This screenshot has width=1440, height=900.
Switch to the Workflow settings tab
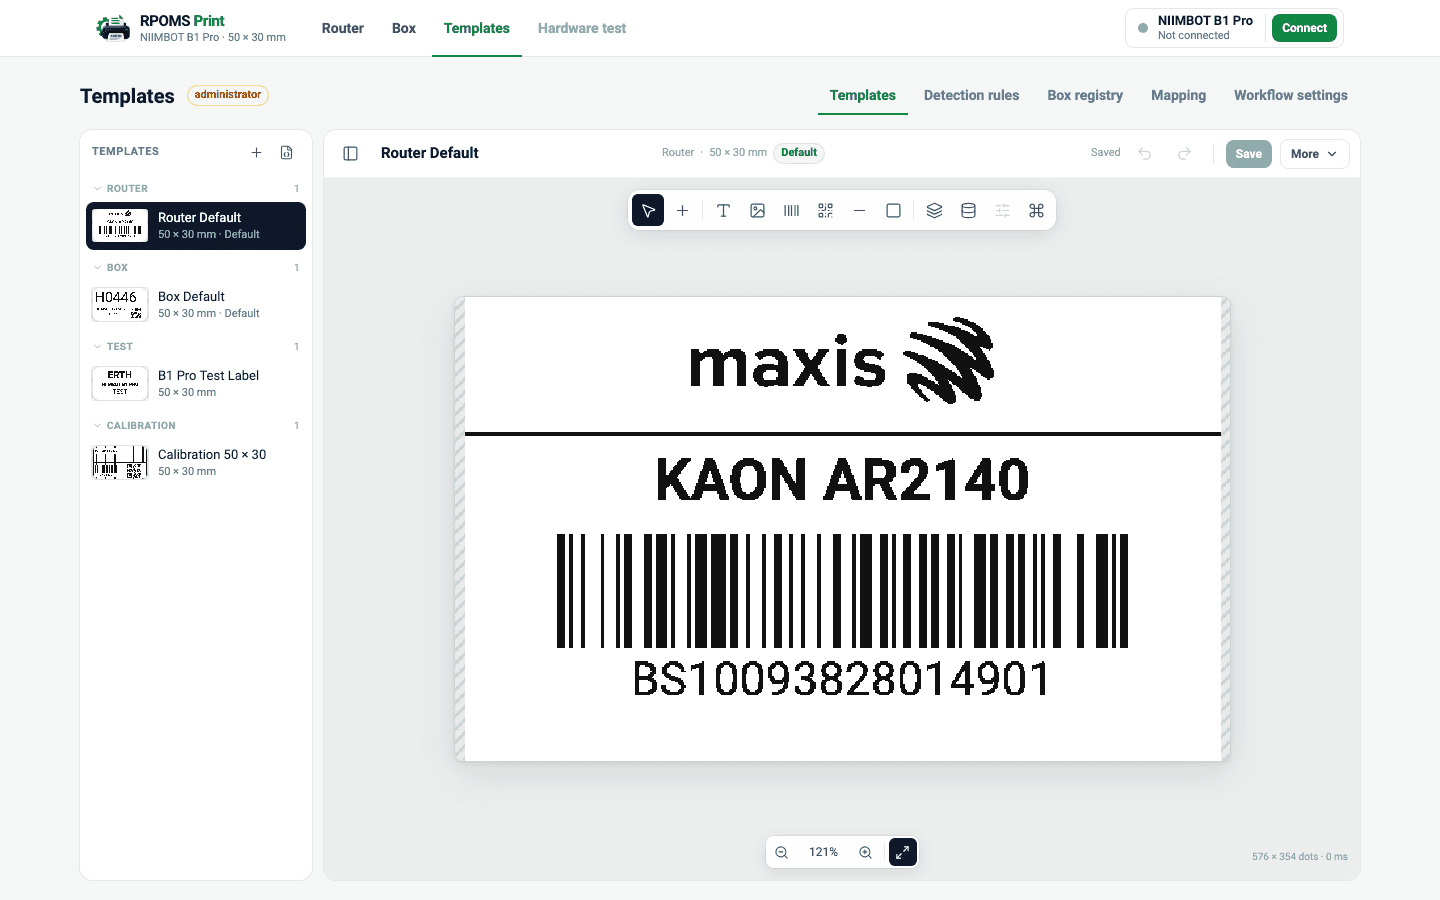click(1291, 95)
